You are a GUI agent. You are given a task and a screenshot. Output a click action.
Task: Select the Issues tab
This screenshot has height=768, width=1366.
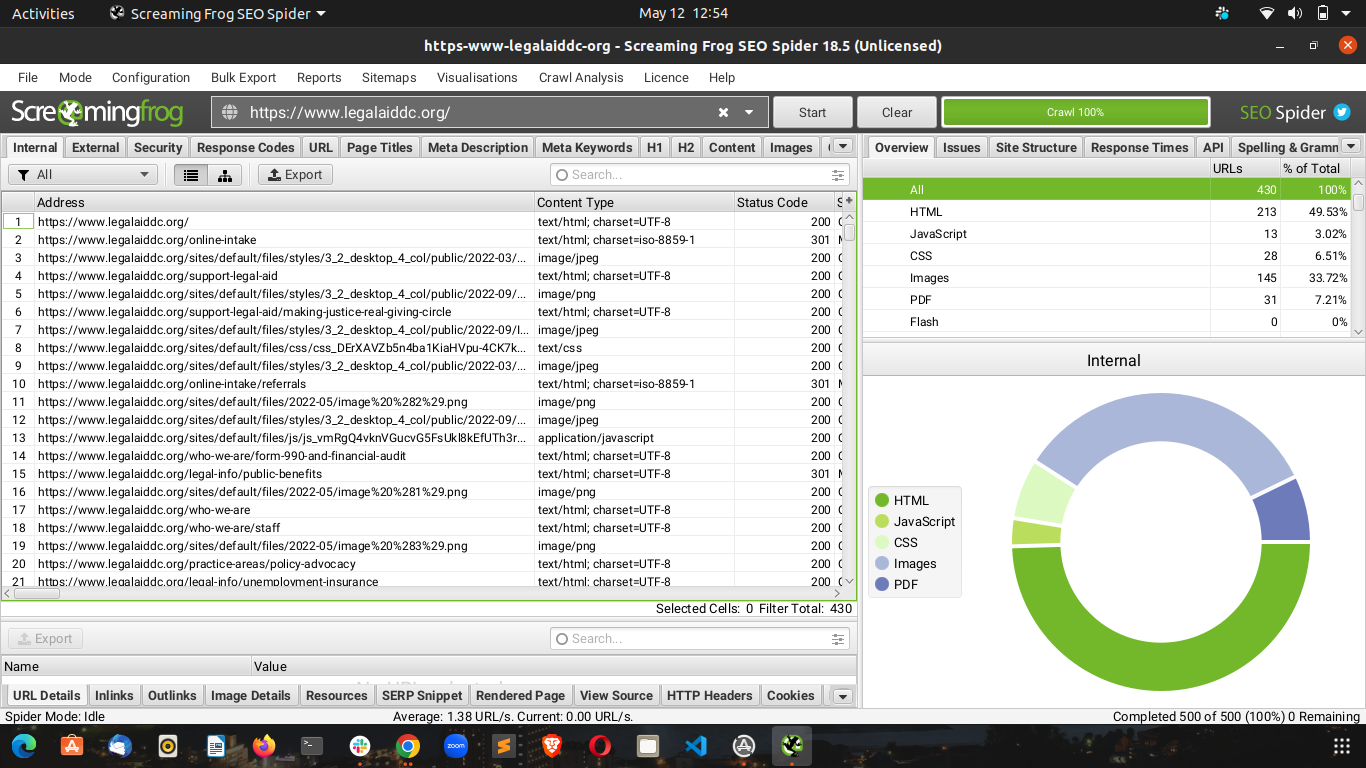[962, 147]
